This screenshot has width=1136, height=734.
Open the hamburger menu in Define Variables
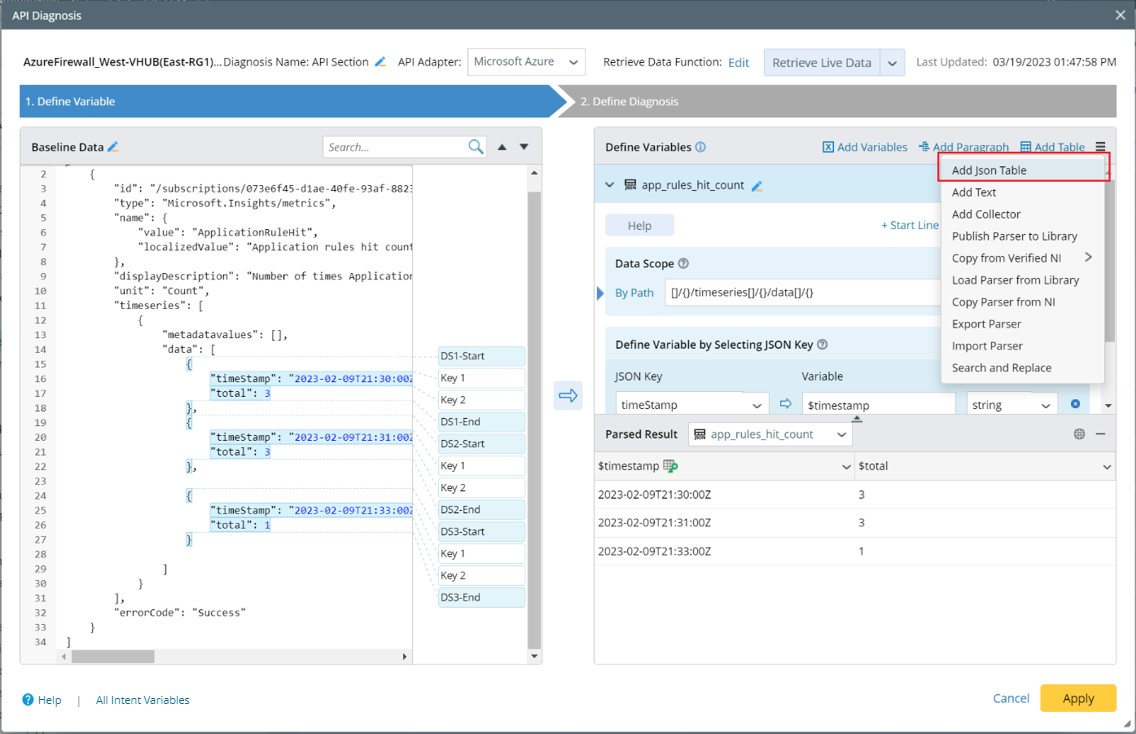[1100, 147]
